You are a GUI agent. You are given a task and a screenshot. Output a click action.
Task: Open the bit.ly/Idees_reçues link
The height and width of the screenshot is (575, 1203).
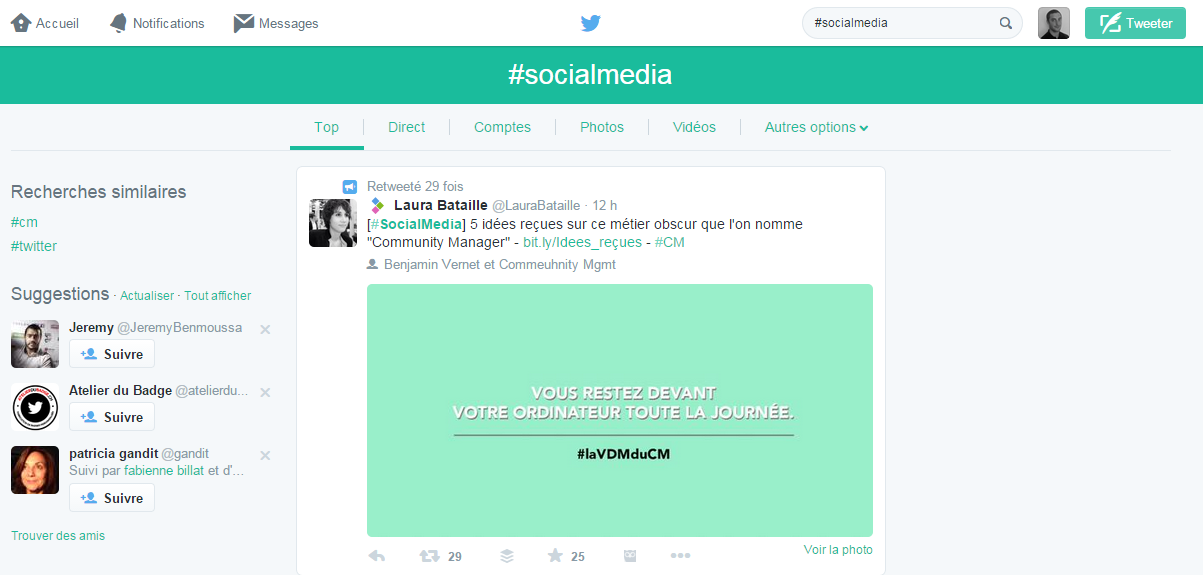(582, 242)
